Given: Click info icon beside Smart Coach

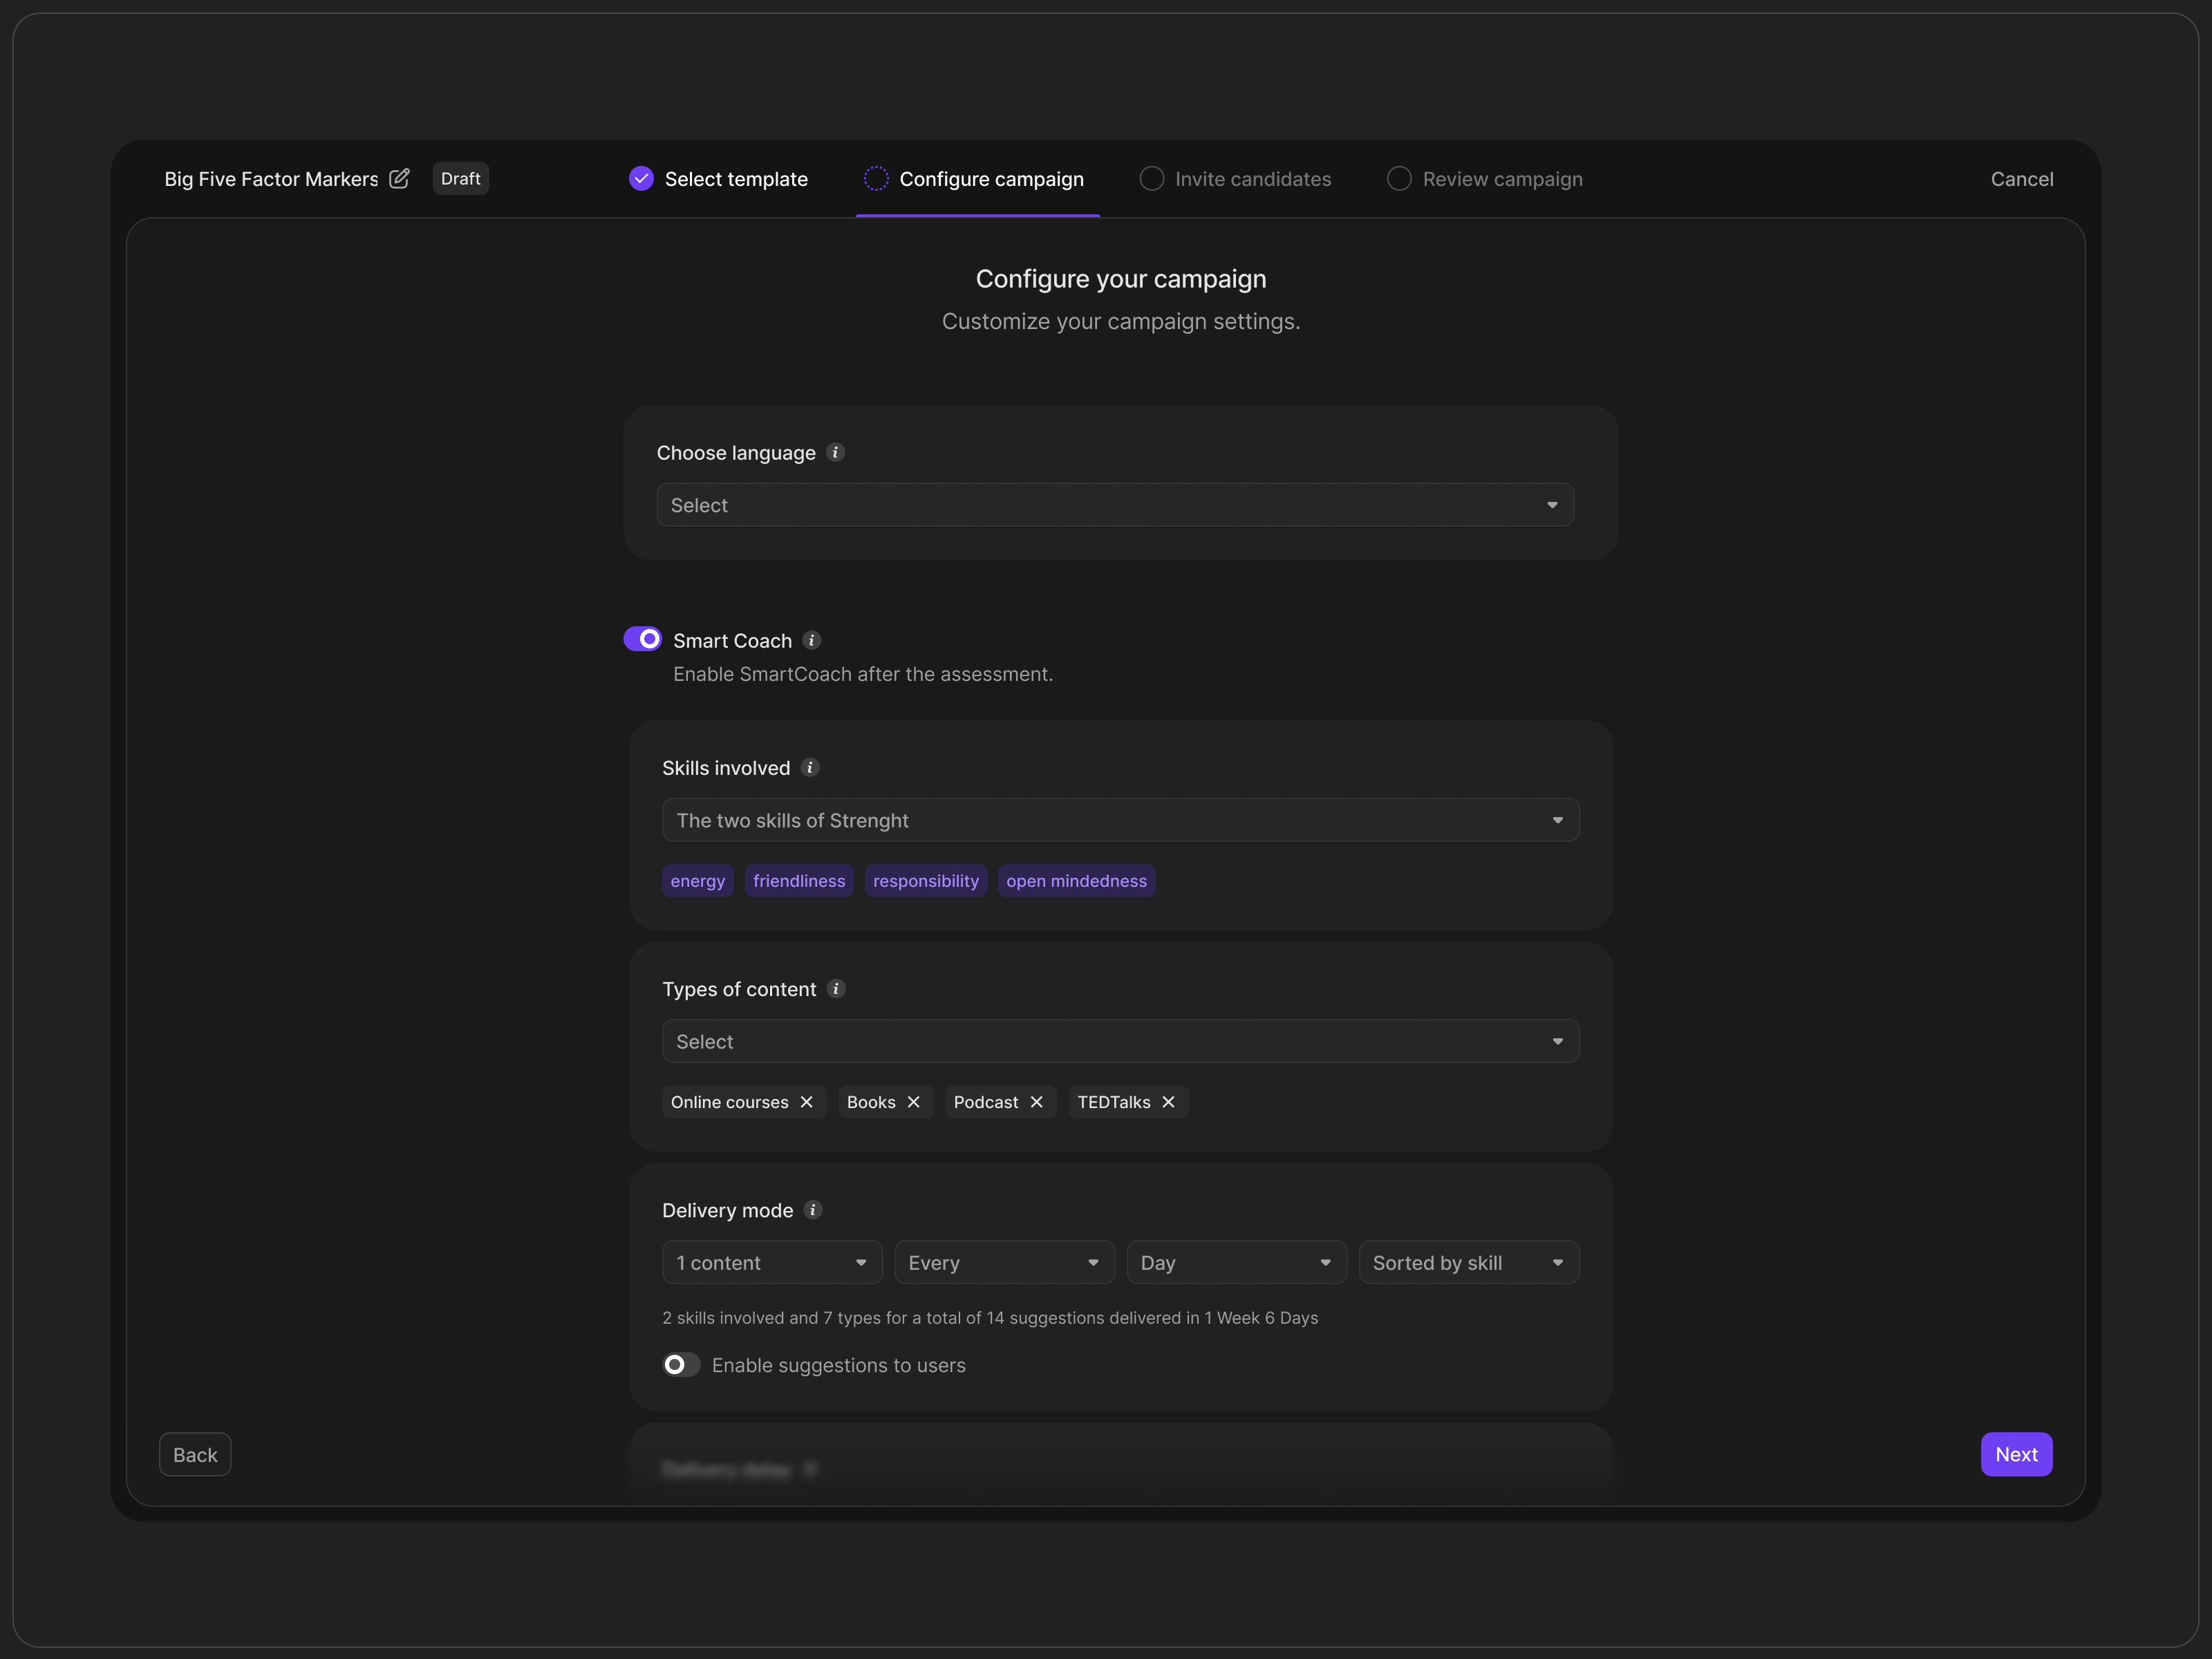Looking at the screenshot, I should pos(812,640).
